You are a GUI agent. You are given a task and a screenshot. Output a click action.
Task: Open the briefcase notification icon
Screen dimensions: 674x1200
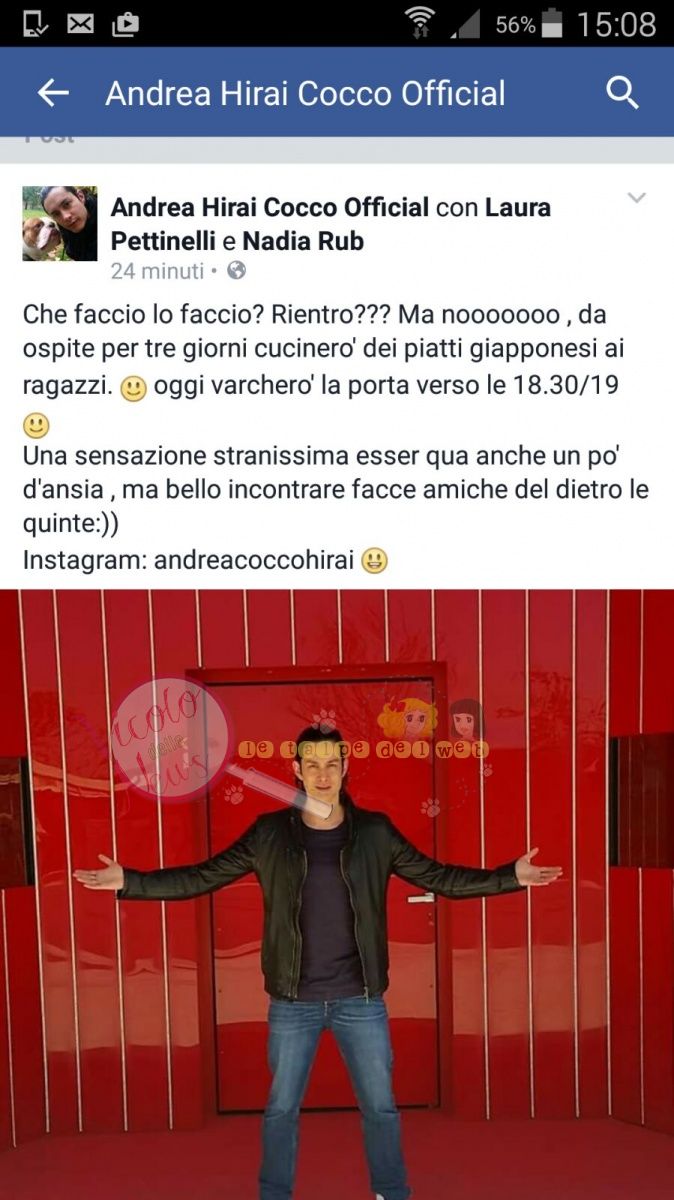pos(125,23)
